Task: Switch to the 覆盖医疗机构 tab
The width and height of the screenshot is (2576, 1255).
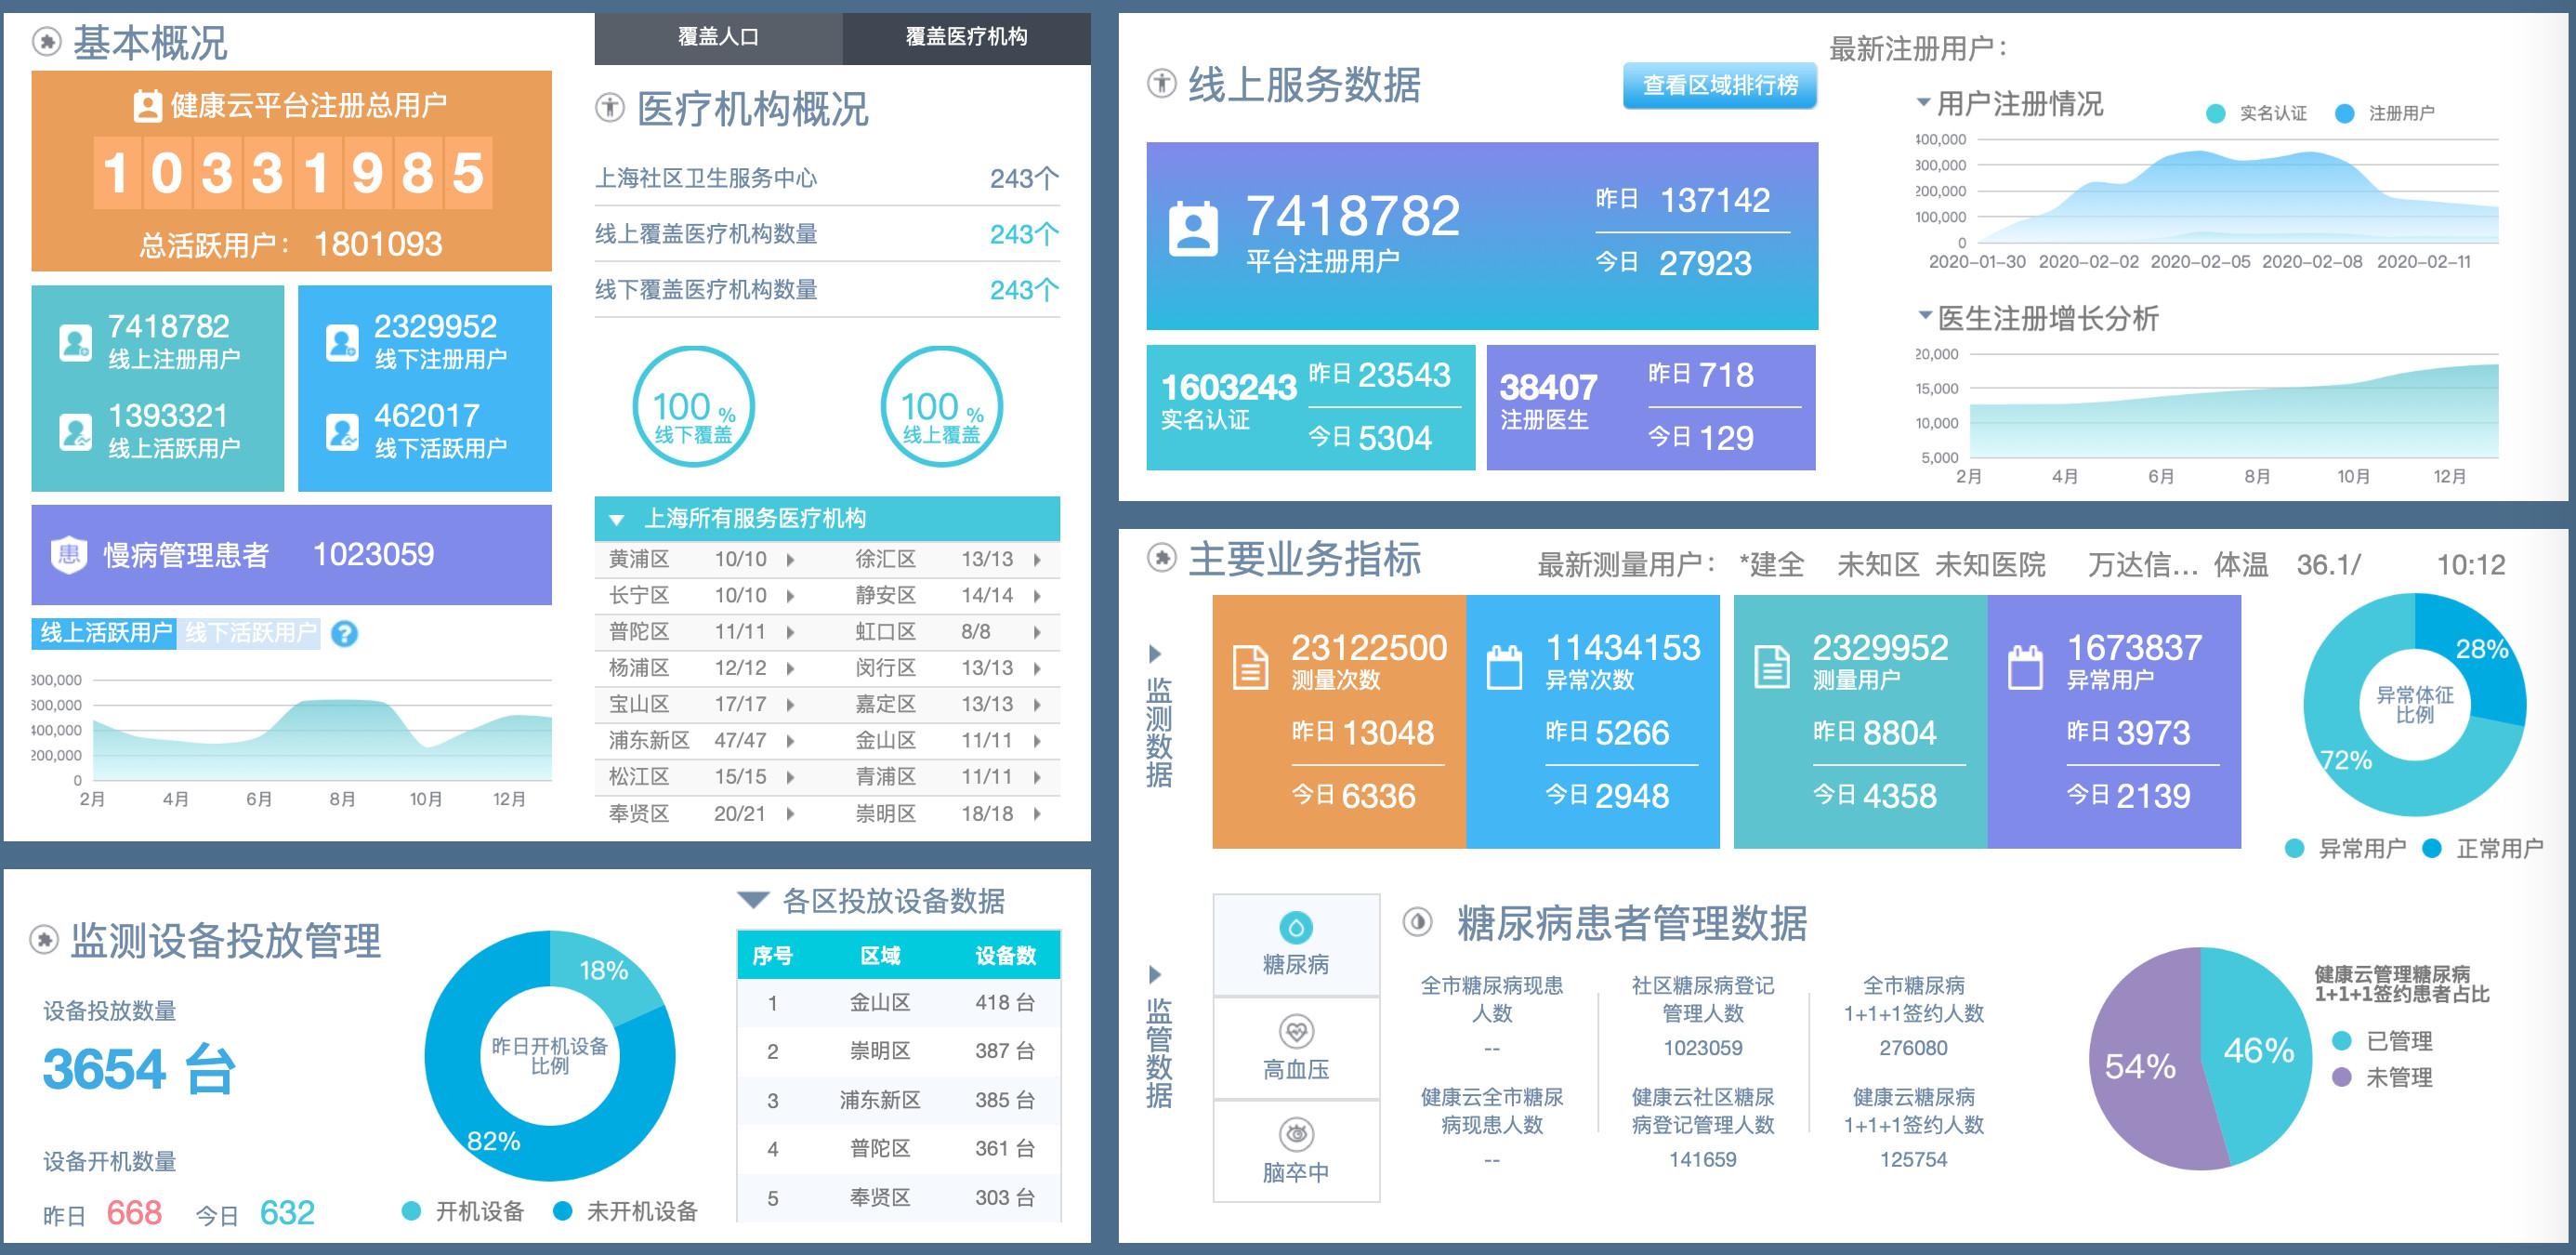Action: (x=966, y=38)
